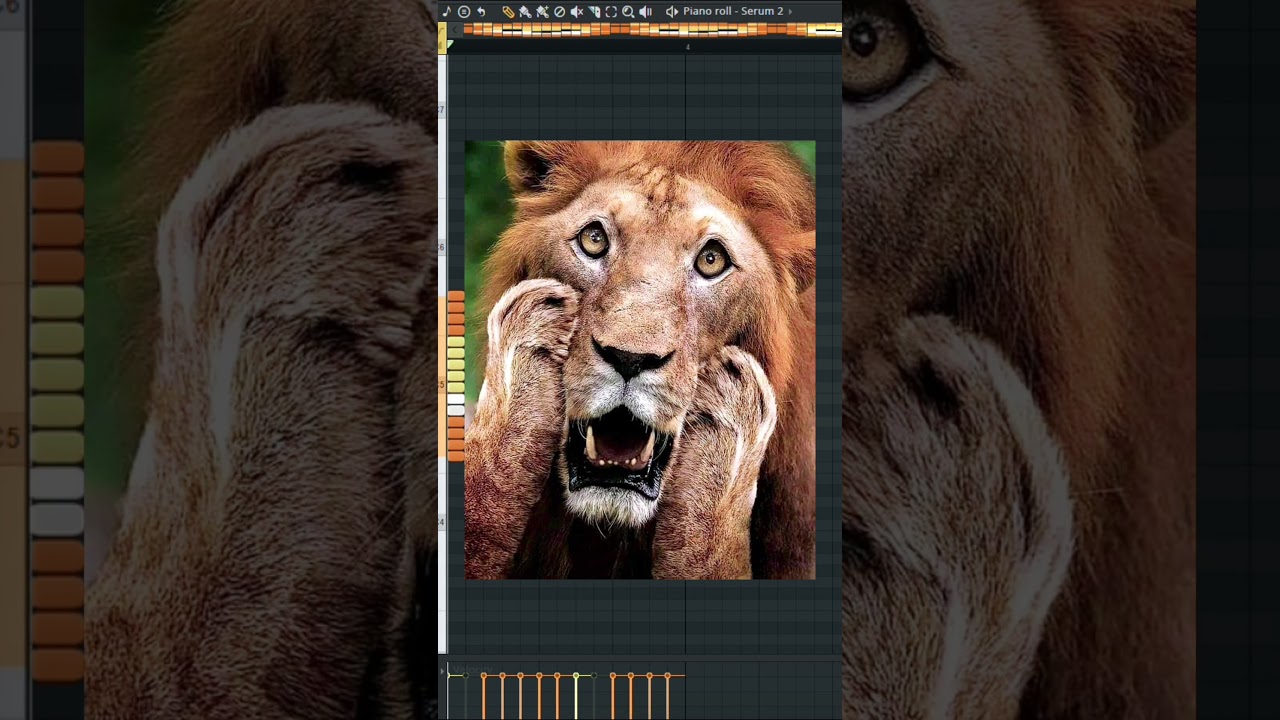
Task: Select the Slice tool
Action: (x=594, y=12)
